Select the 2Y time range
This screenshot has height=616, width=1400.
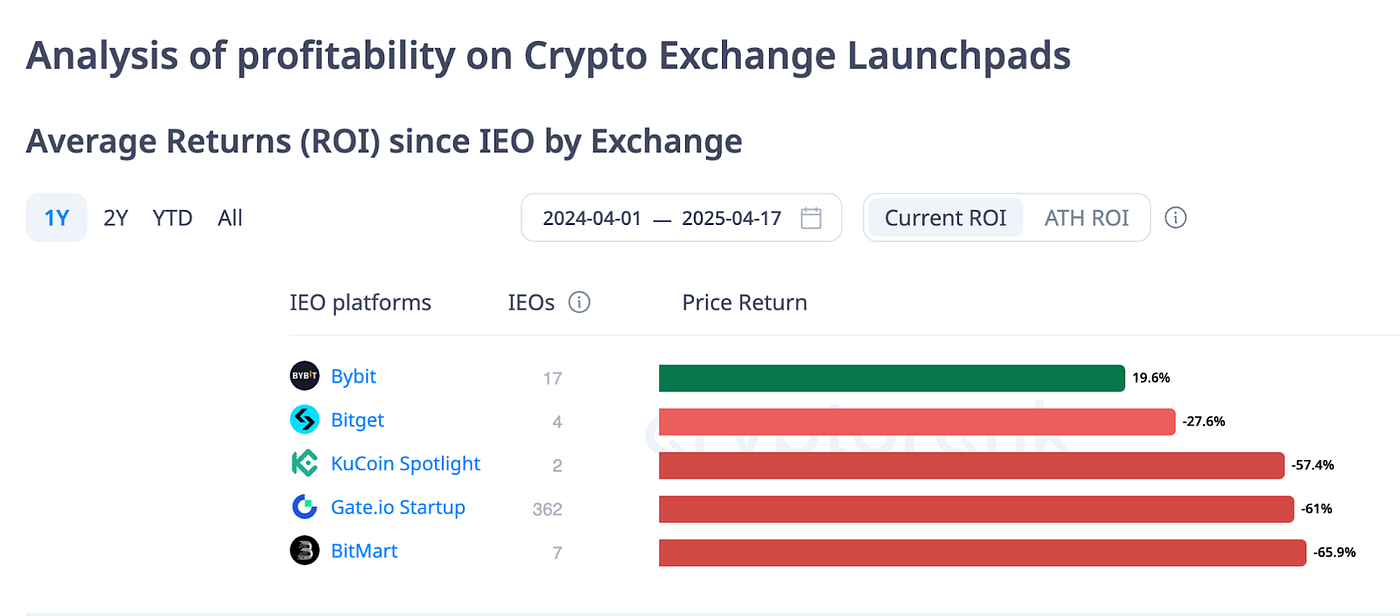tap(116, 218)
